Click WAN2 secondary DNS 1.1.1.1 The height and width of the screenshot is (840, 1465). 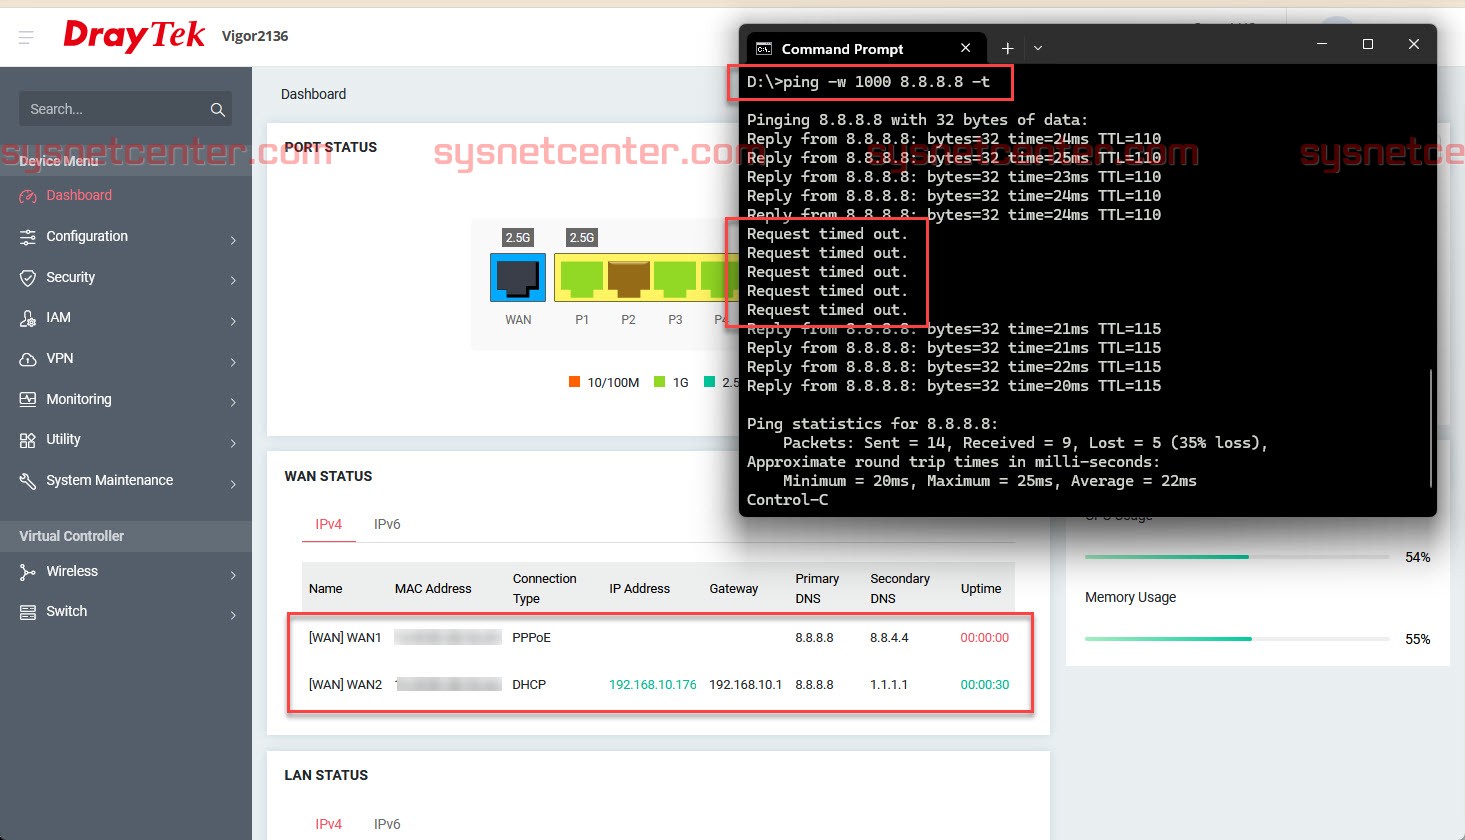tap(889, 685)
